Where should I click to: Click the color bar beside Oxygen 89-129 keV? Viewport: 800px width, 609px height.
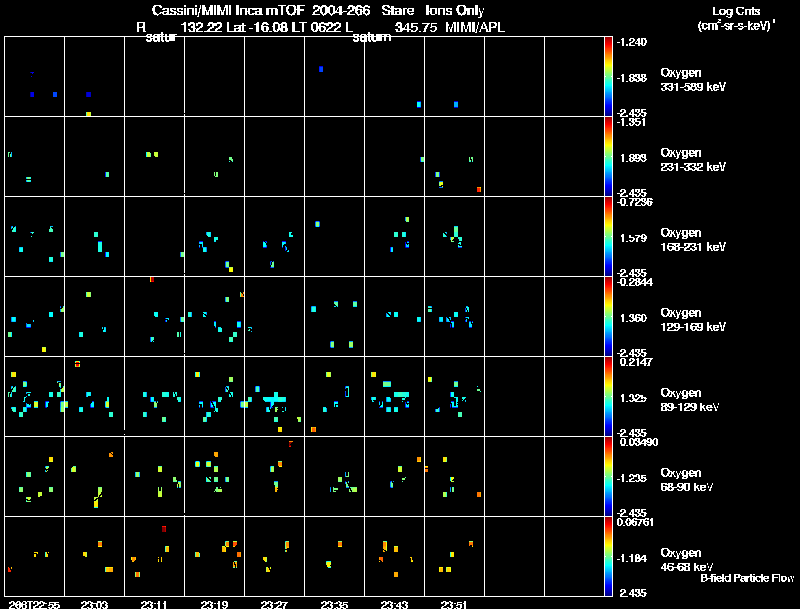click(608, 396)
